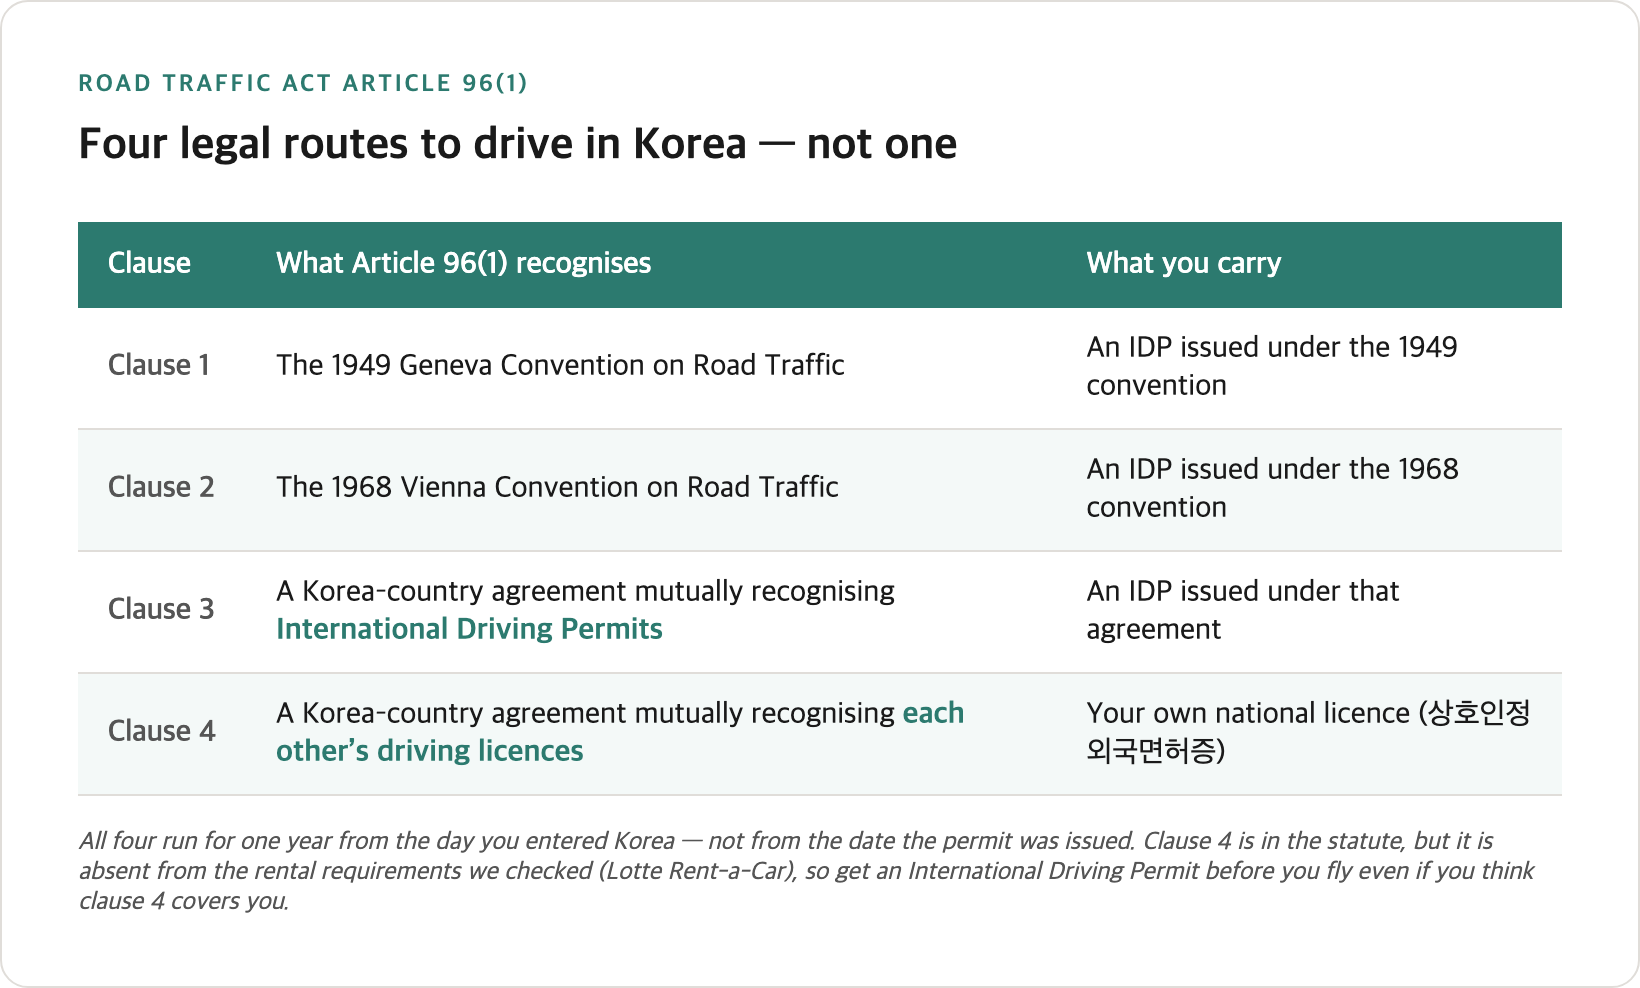Click the green 'other's driving licences' text
Screen dimensions: 1640x988
429,751
